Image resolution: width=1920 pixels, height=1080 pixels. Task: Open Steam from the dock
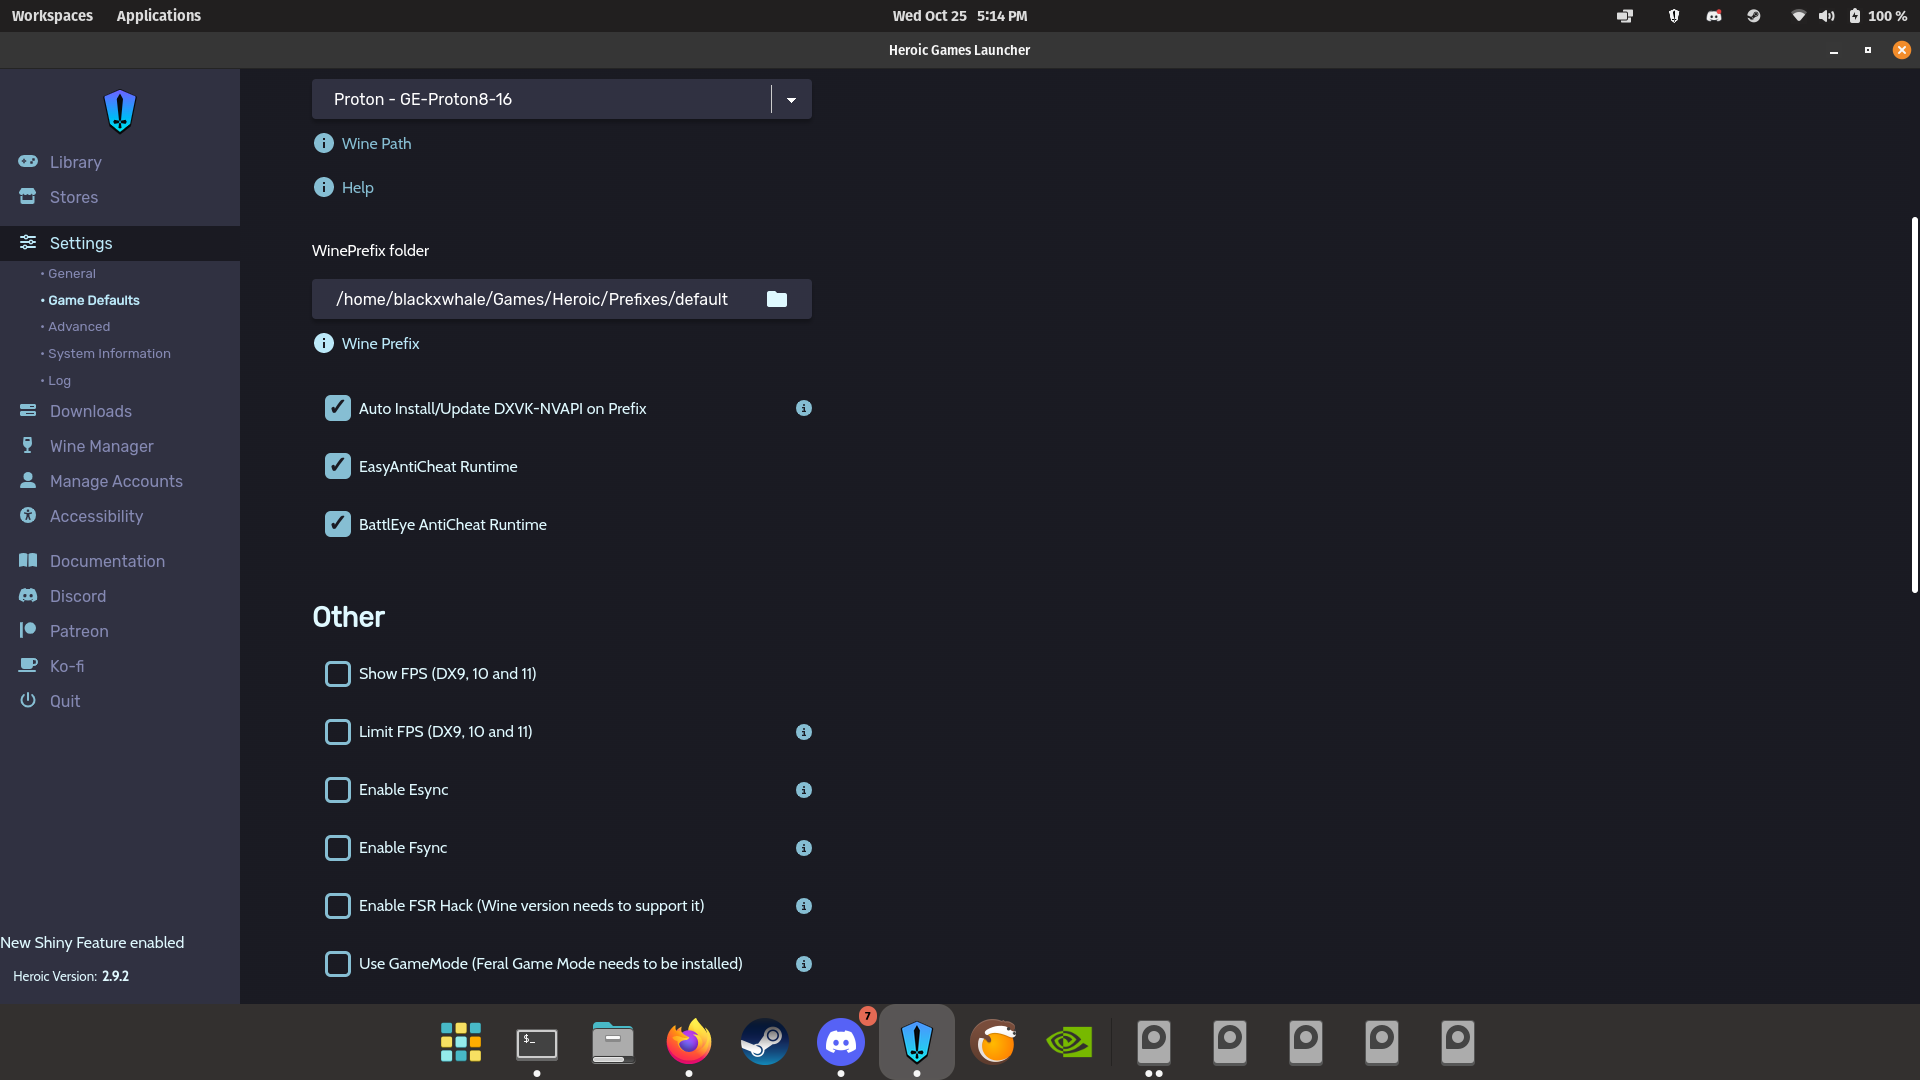pos(764,1042)
